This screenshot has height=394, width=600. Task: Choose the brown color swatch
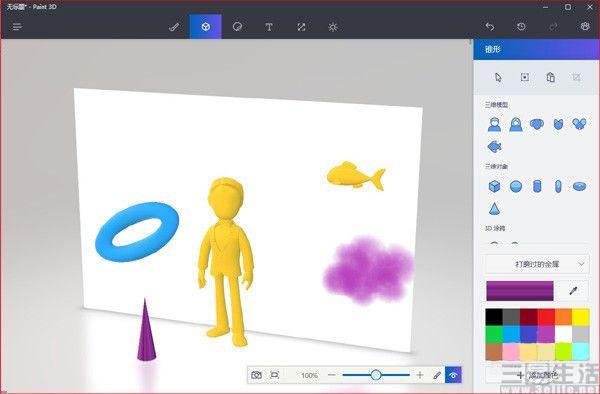coord(494,352)
